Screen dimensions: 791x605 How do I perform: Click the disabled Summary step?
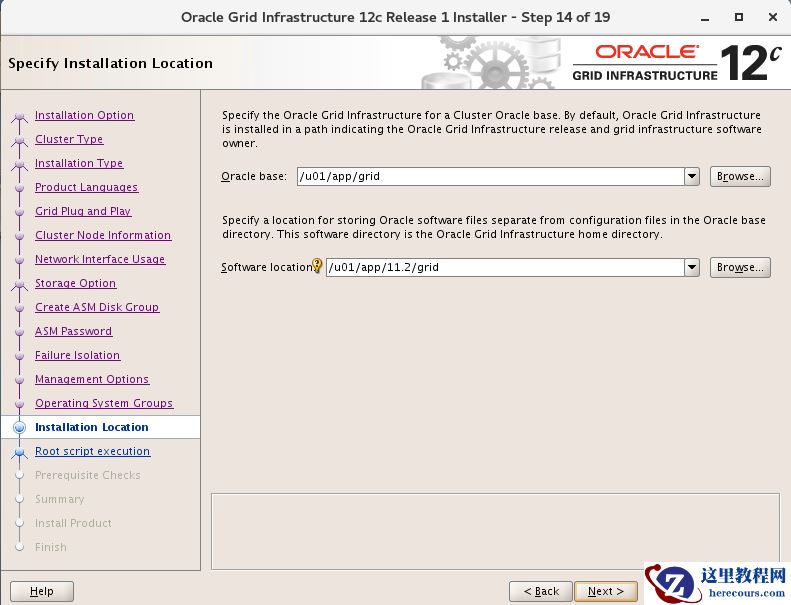click(x=60, y=499)
